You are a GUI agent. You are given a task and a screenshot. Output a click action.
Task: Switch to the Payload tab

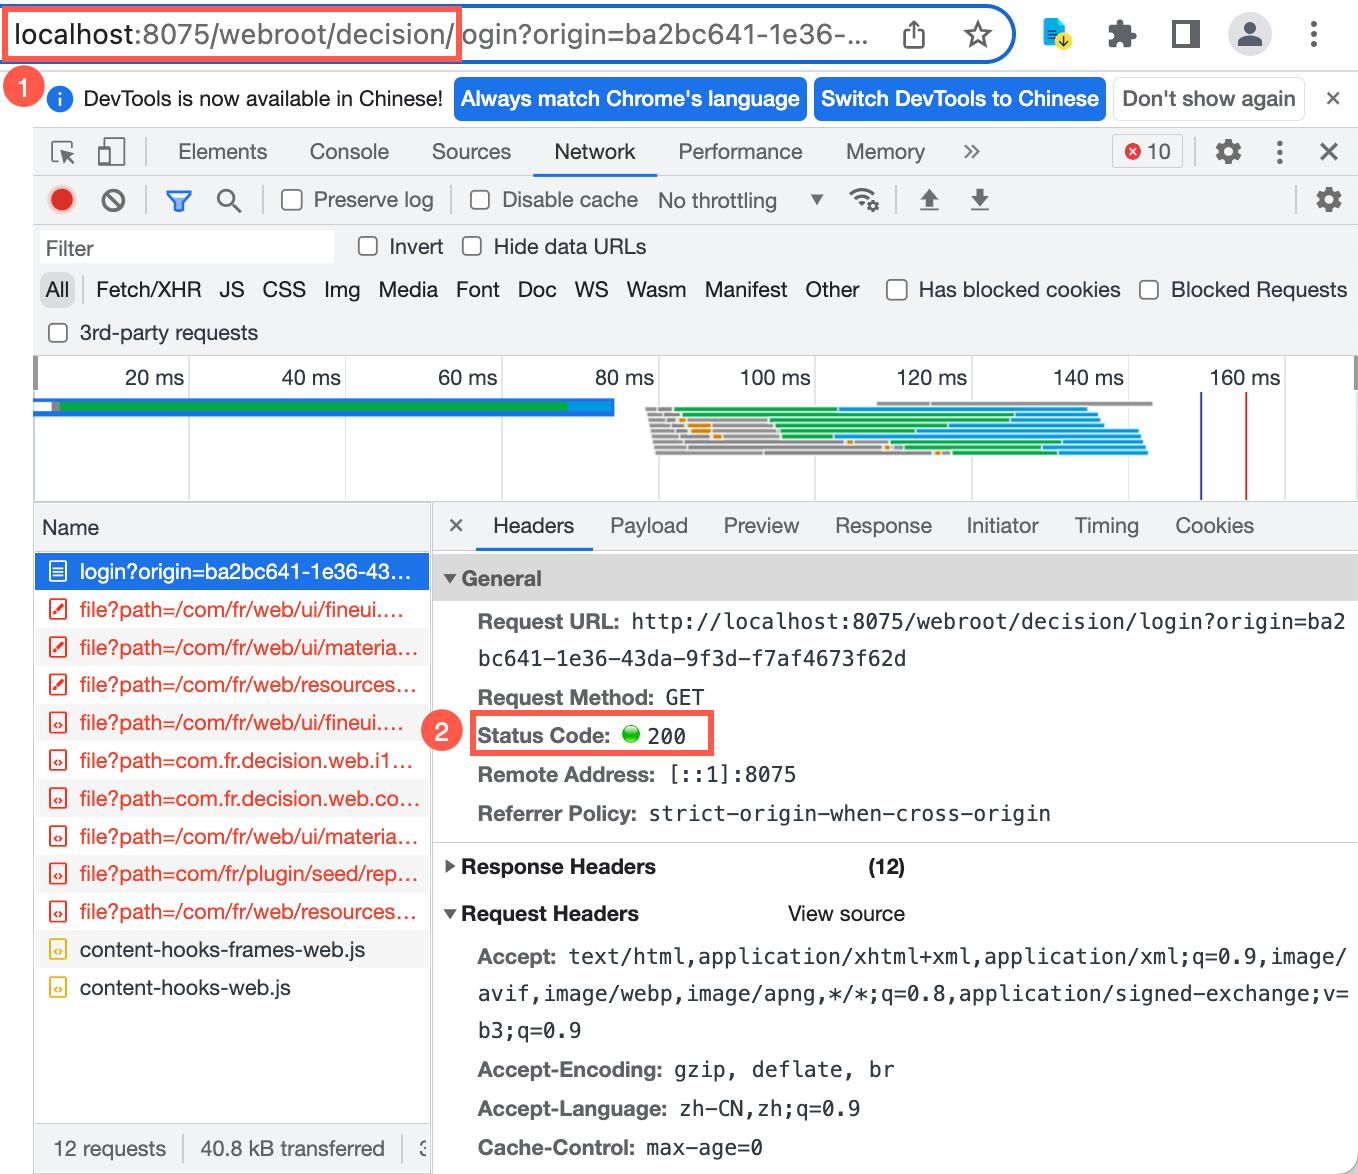pos(648,525)
